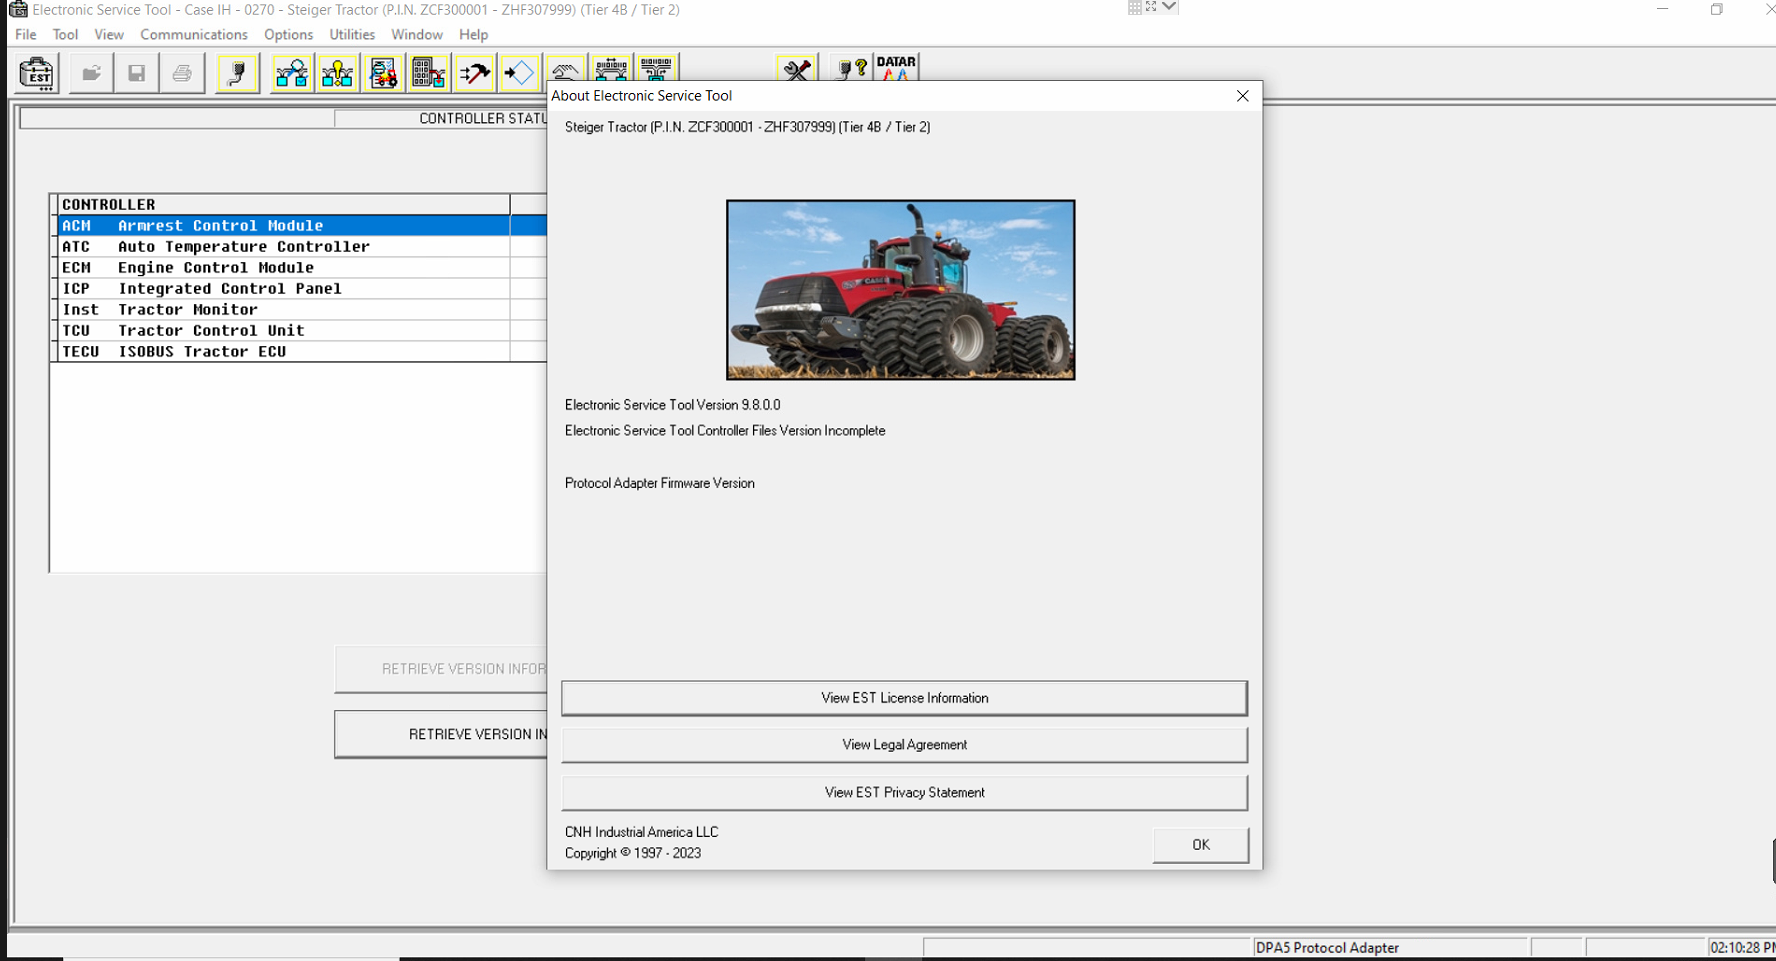
Task: Click the binary data monitor icon
Action: (657, 68)
